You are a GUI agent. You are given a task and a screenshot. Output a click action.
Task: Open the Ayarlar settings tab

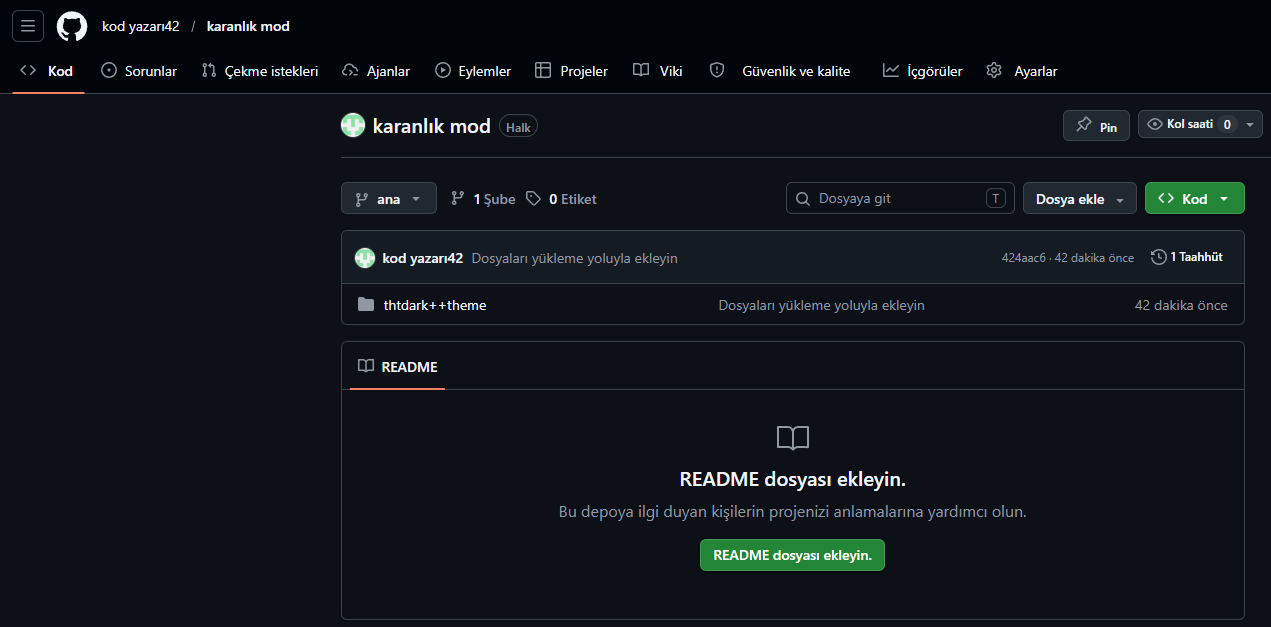point(1021,71)
